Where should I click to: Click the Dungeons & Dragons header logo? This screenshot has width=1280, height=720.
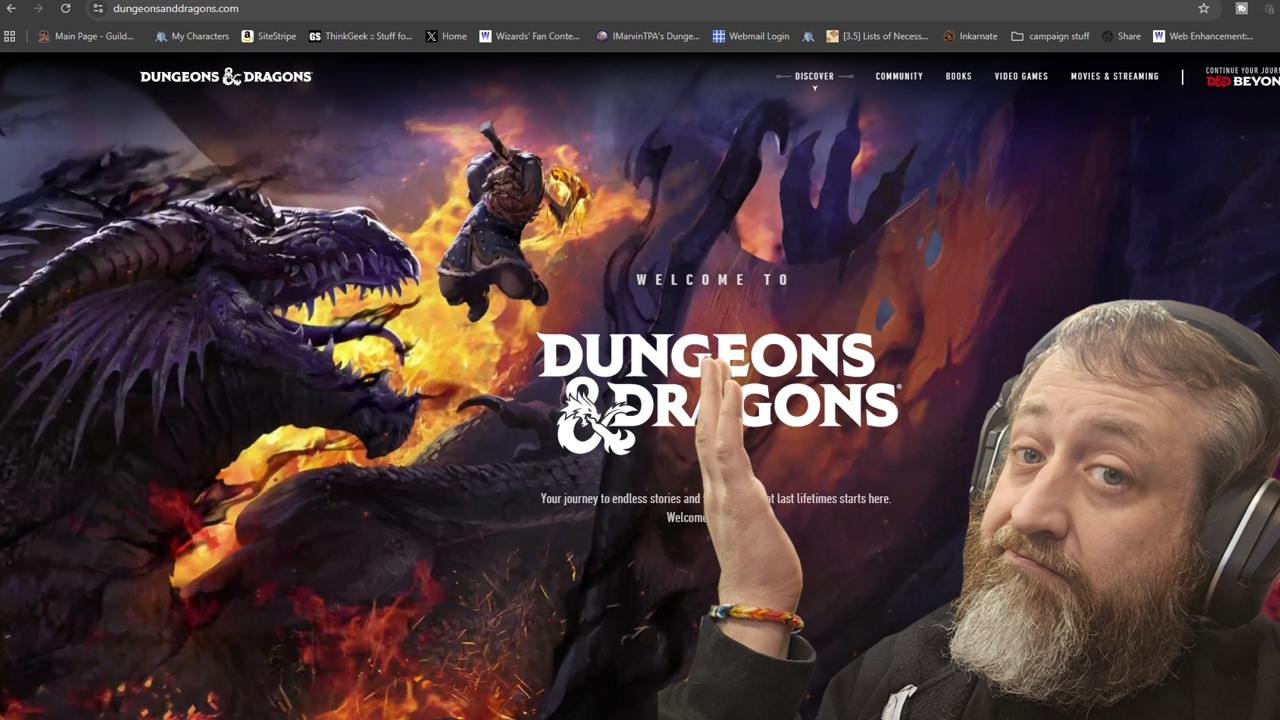tap(226, 77)
